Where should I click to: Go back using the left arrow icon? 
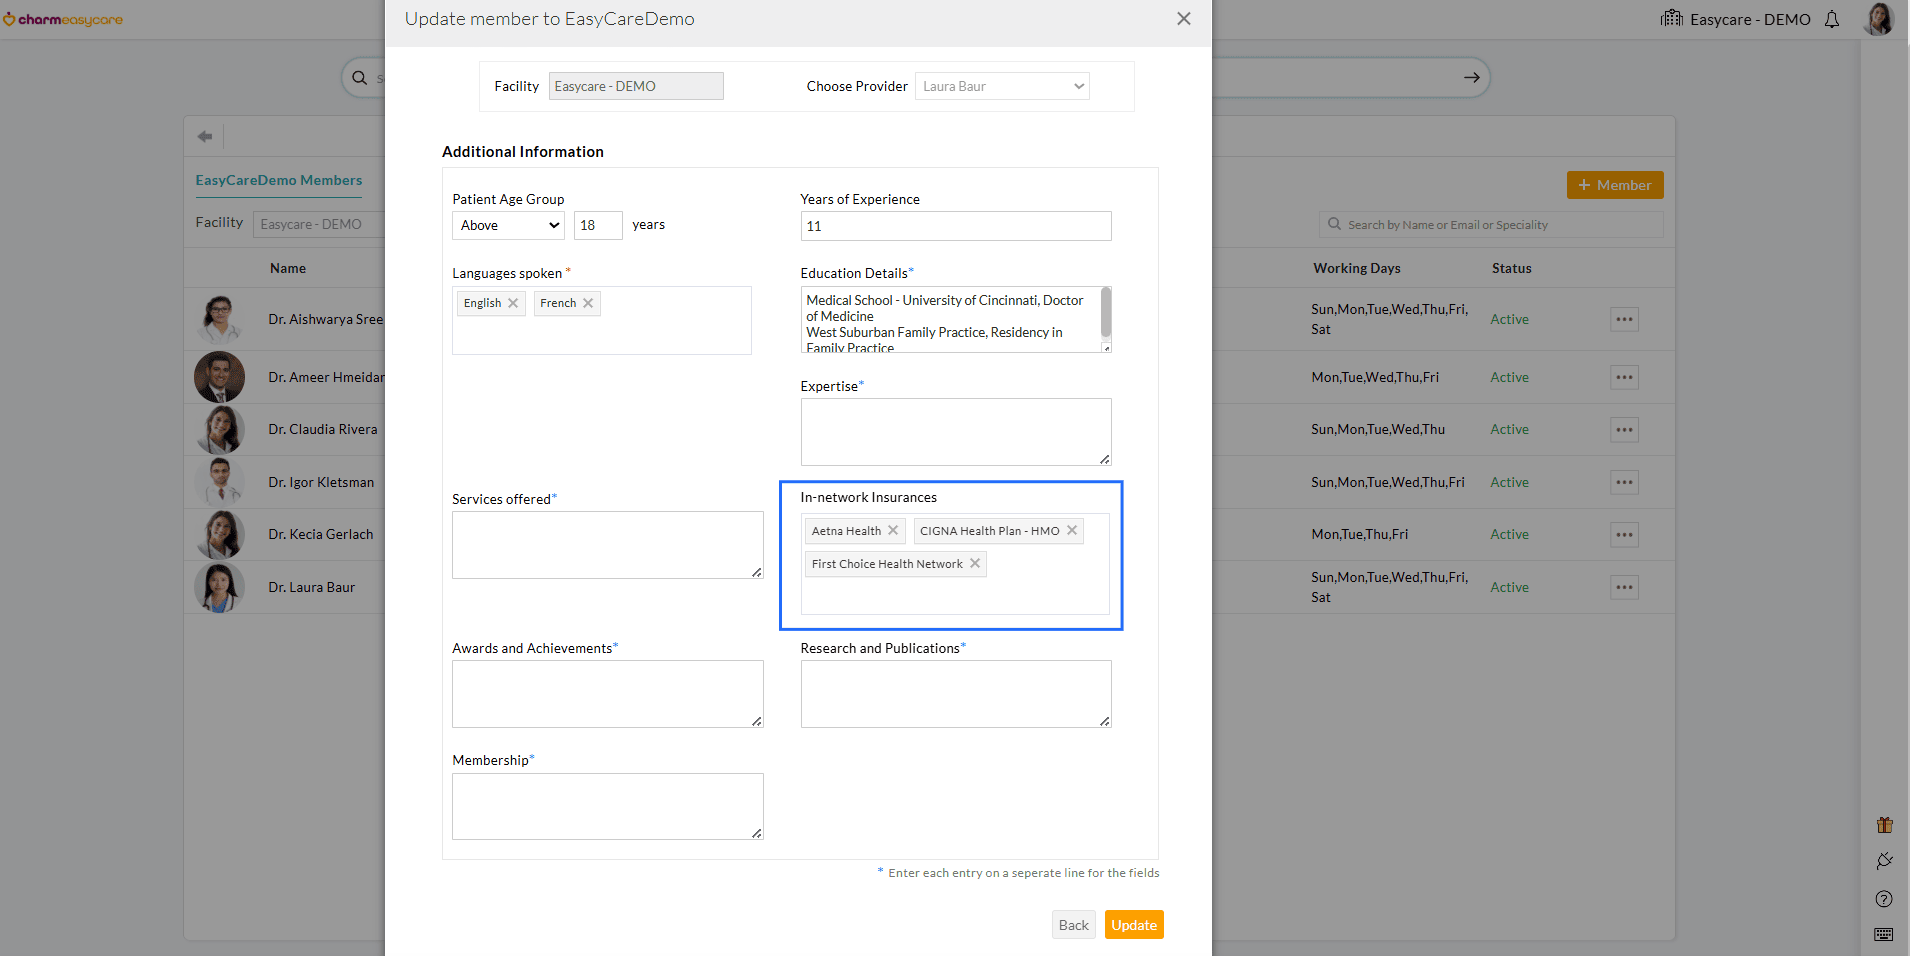pos(205,136)
